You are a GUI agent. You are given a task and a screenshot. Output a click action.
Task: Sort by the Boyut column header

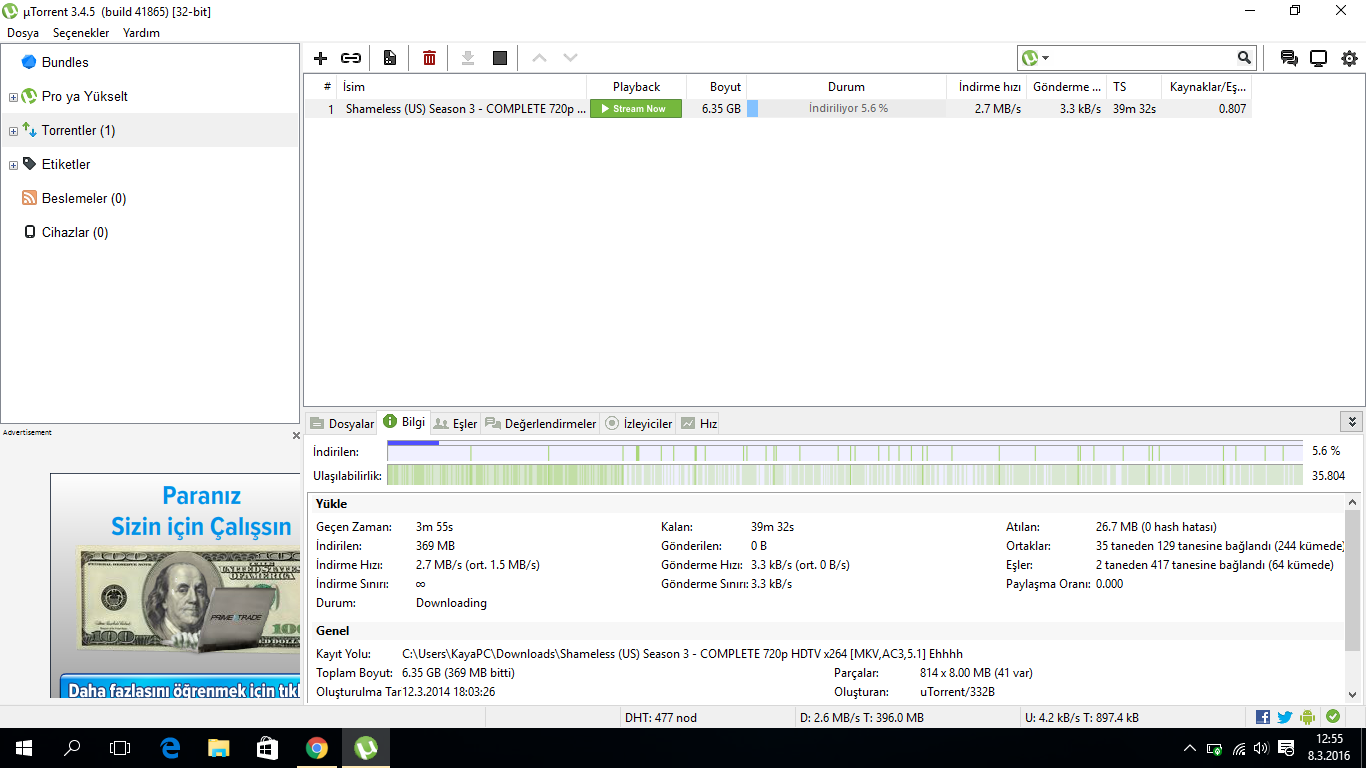(x=716, y=87)
